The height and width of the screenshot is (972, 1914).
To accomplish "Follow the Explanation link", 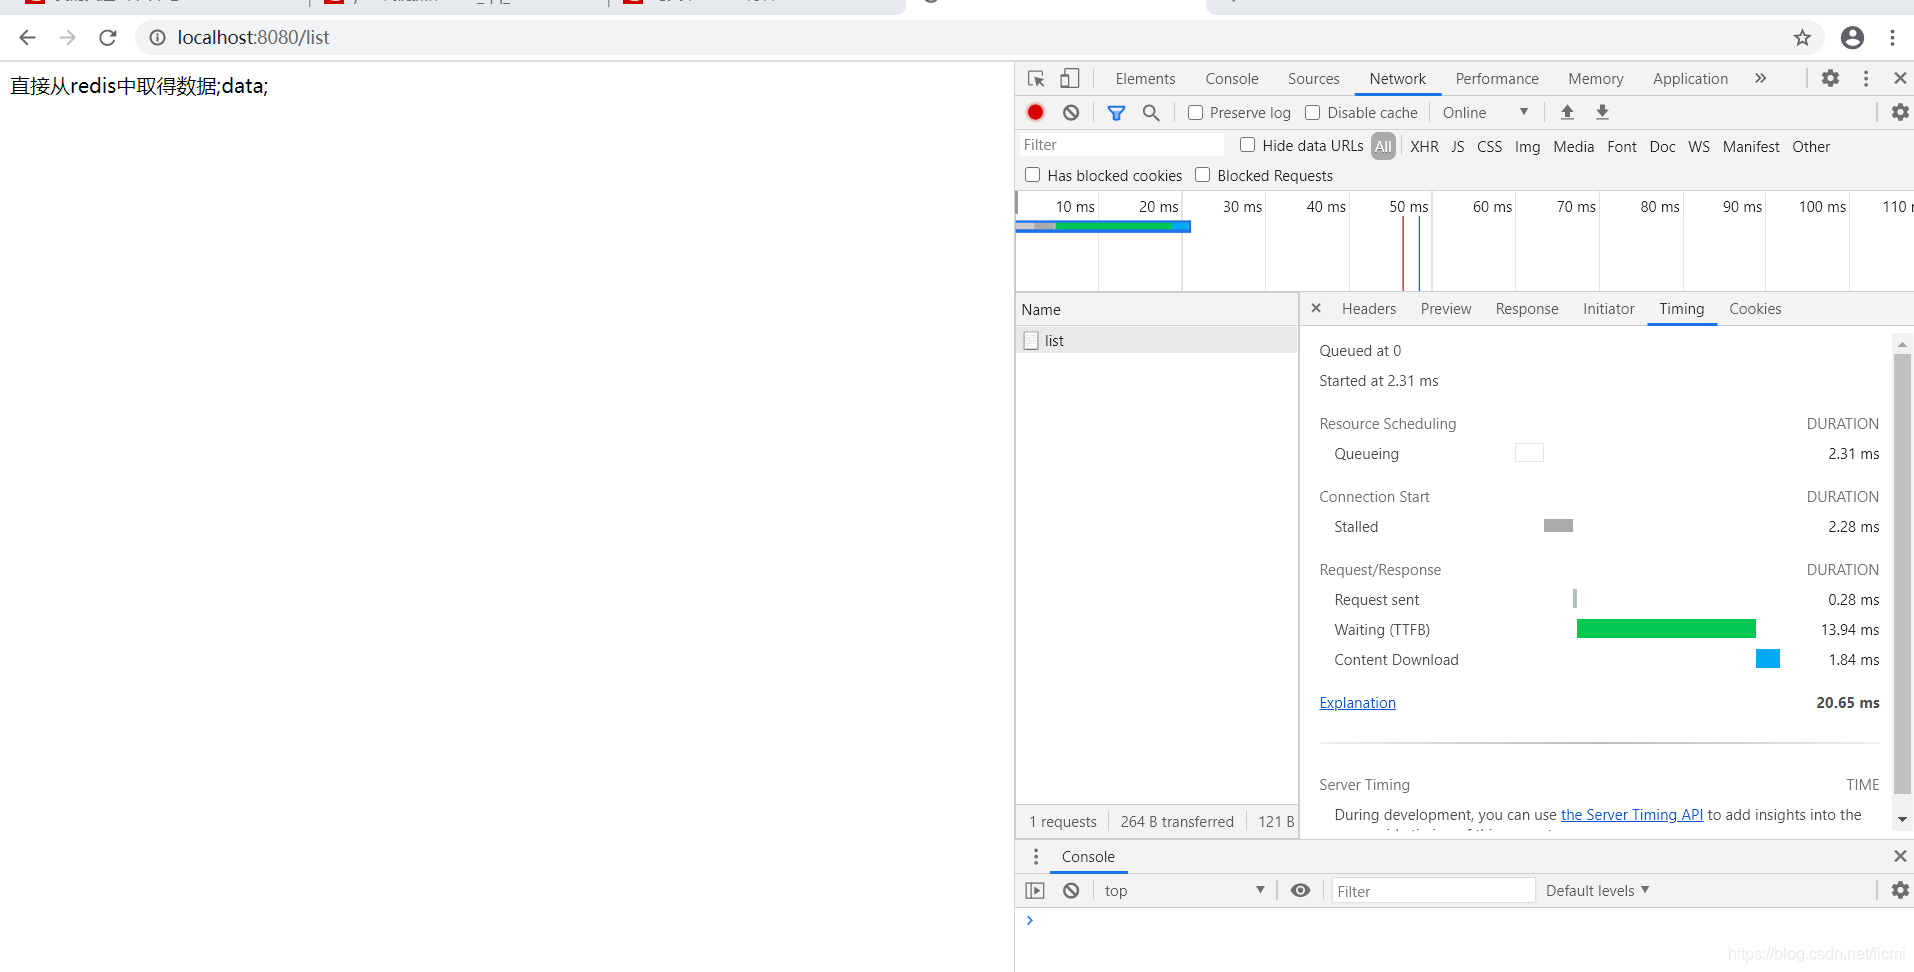I will pos(1357,703).
